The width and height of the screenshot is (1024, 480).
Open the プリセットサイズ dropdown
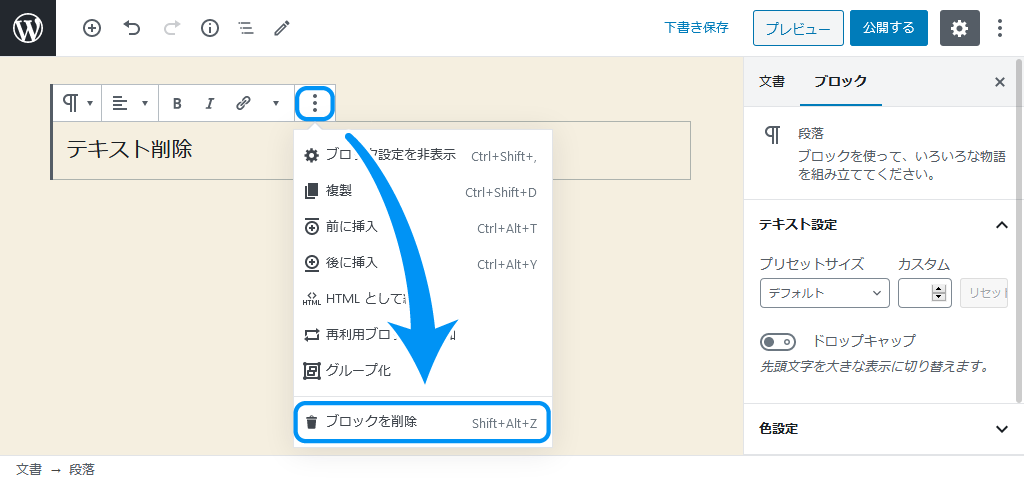[825, 293]
